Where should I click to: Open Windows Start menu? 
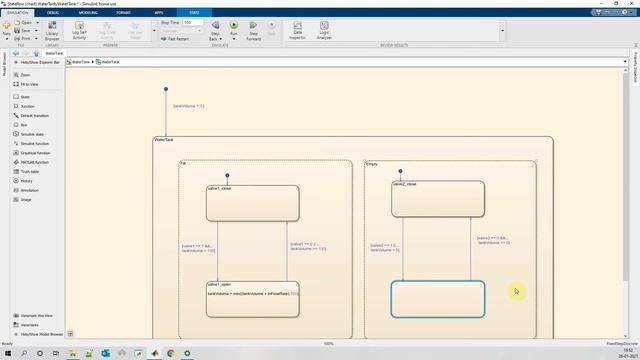[x=8, y=353]
